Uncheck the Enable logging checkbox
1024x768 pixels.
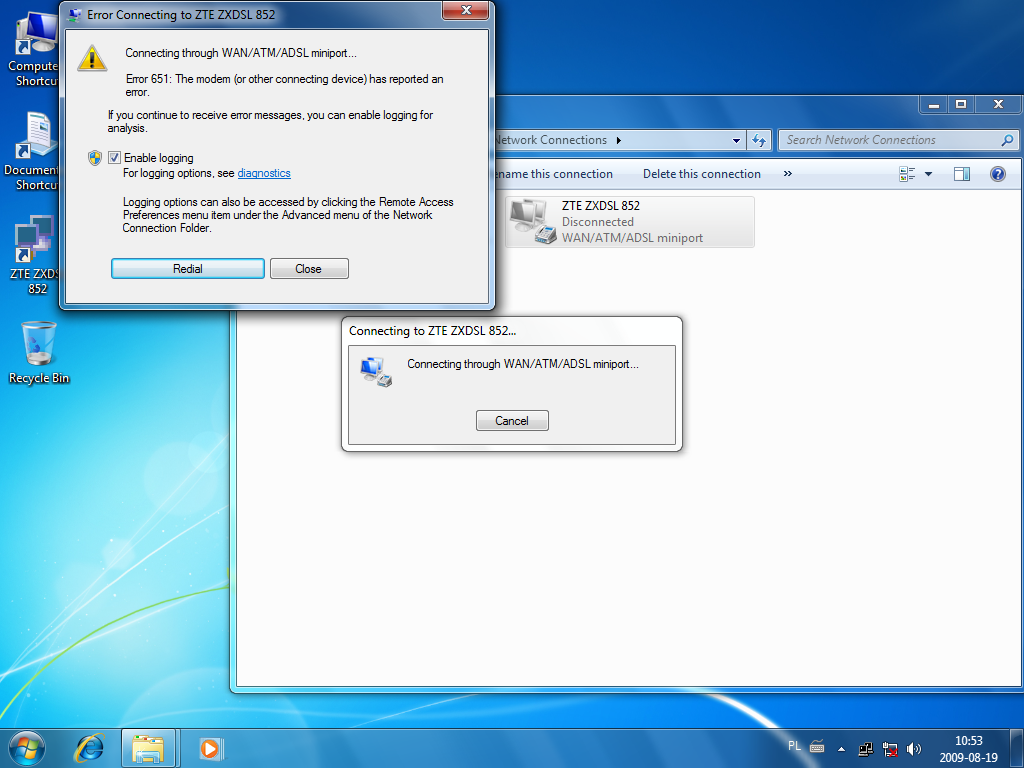coord(115,158)
